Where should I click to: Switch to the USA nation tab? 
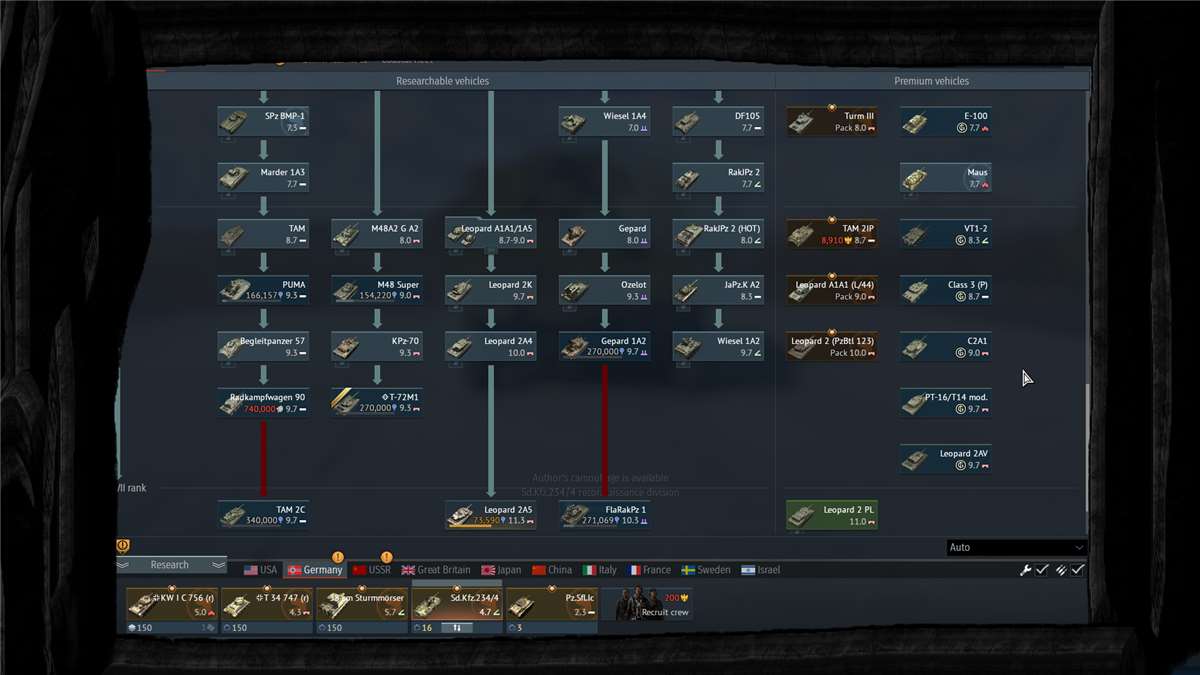[260, 570]
